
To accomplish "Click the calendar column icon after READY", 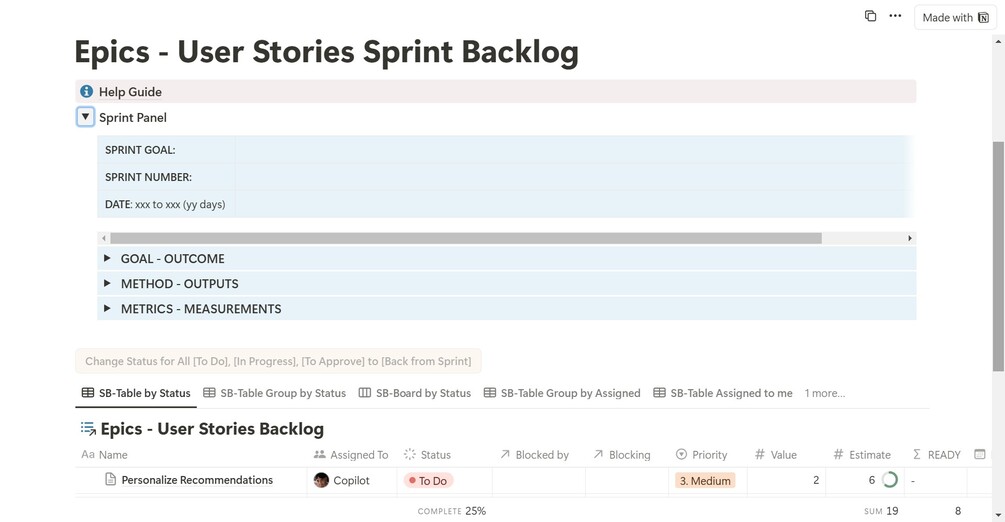I will tap(980, 454).
